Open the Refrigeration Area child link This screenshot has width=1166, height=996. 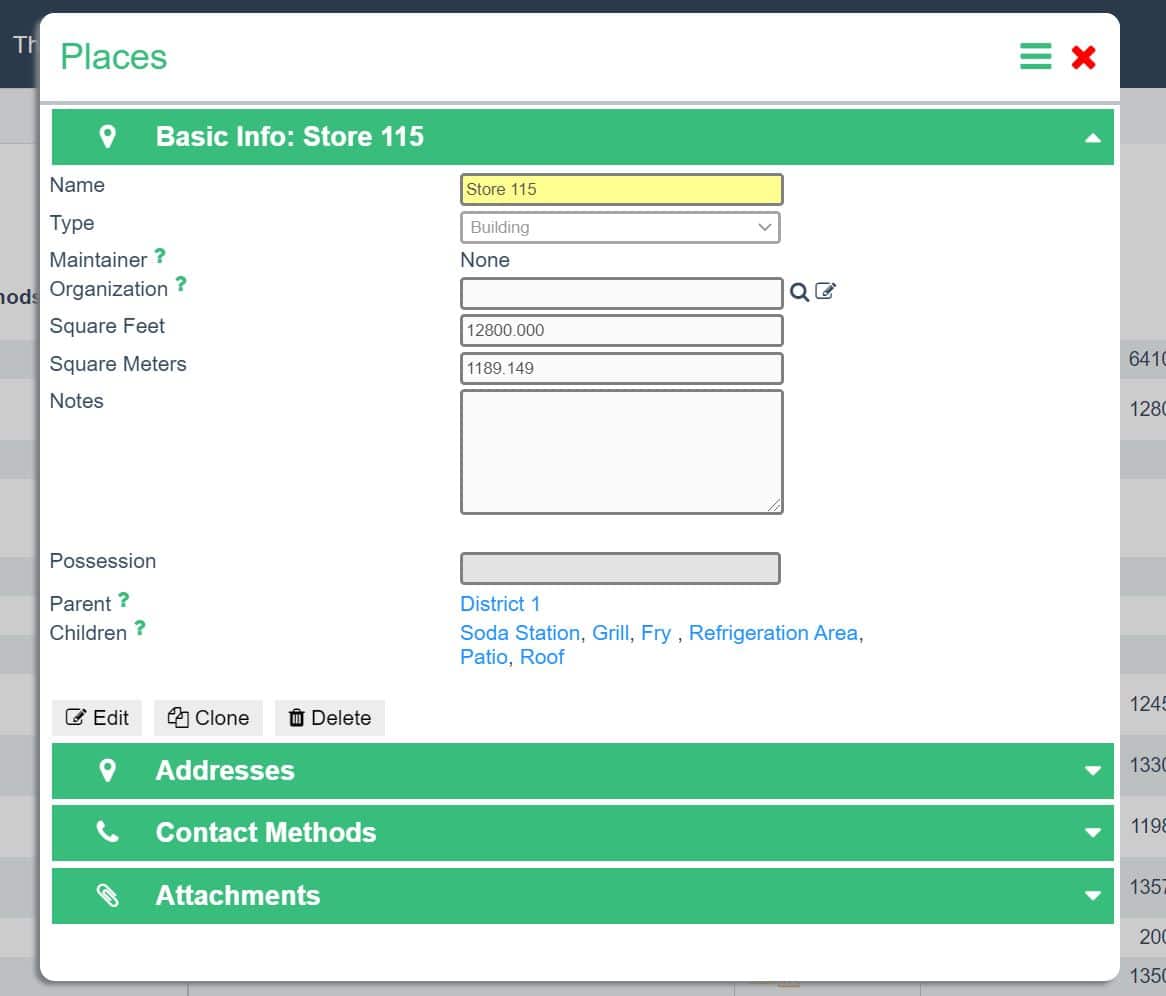tap(773, 633)
